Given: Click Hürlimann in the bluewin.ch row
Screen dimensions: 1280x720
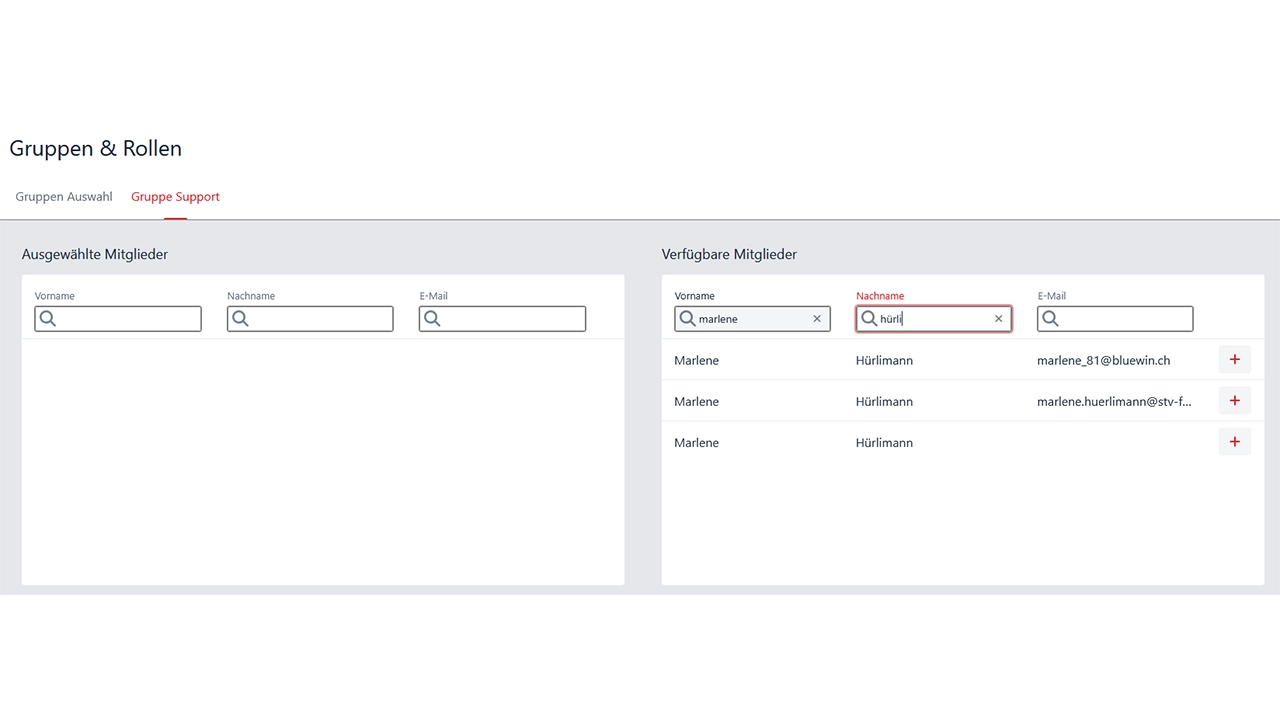Looking at the screenshot, I should coord(884,360).
